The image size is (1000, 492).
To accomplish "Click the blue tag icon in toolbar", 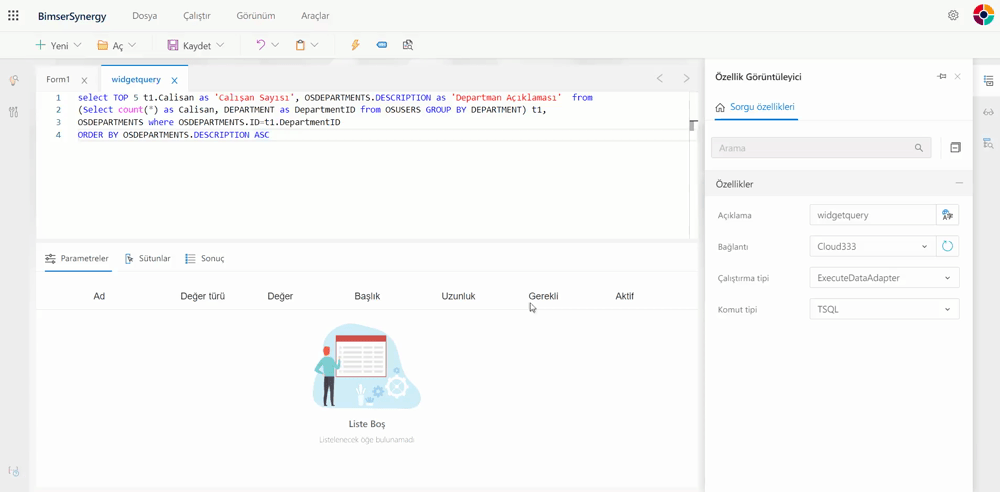I will pyautogui.click(x=382, y=45).
